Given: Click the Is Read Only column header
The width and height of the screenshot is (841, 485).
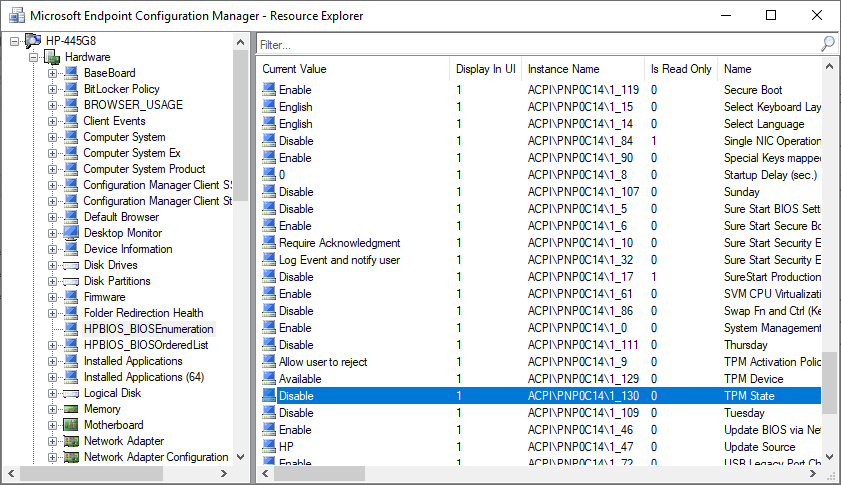Looking at the screenshot, I should [x=680, y=69].
